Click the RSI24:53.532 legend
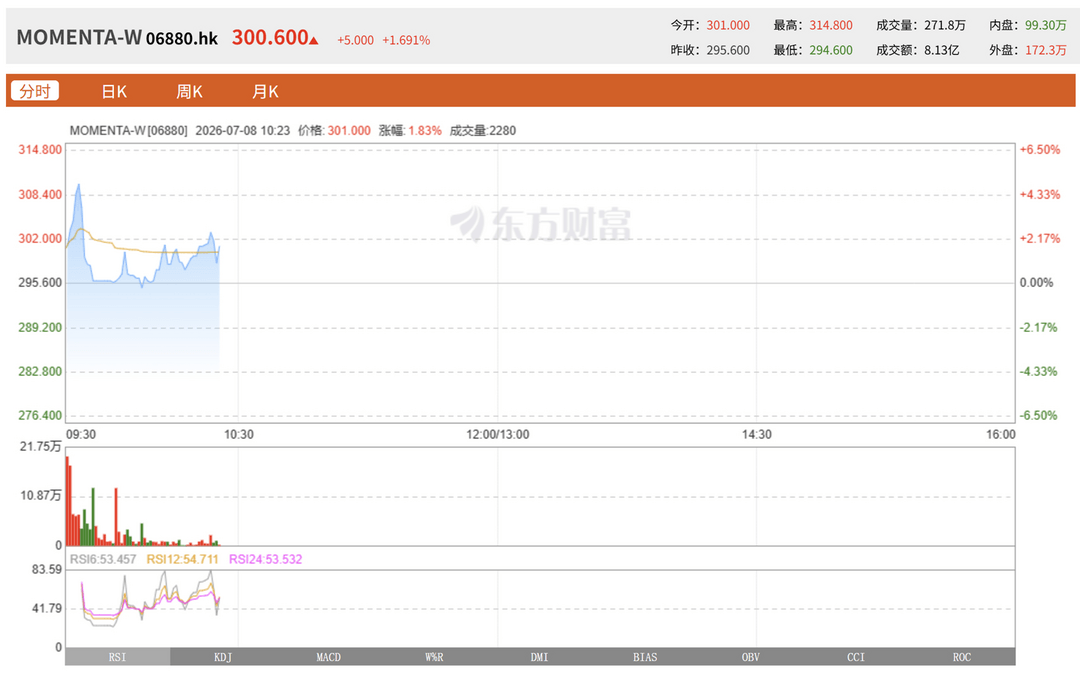The image size is (1080, 673). pyautogui.click(x=265, y=559)
